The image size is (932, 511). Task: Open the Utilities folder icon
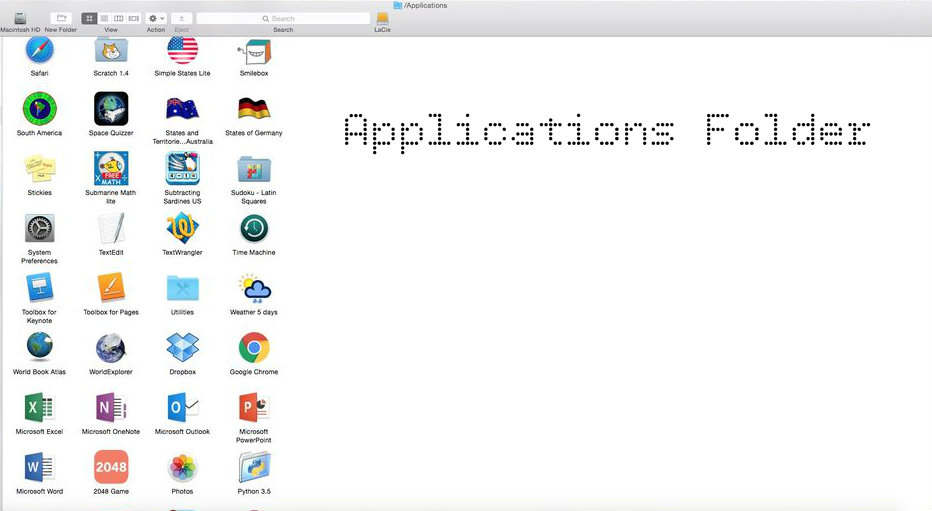point(182,289)
